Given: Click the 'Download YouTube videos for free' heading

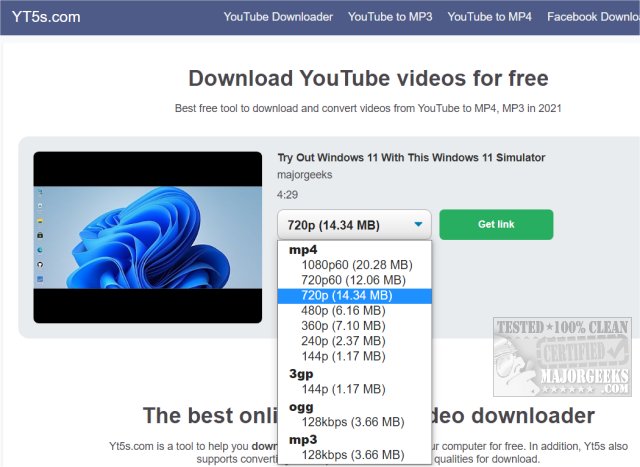Looking at the screenshot, I should (368, 78).
